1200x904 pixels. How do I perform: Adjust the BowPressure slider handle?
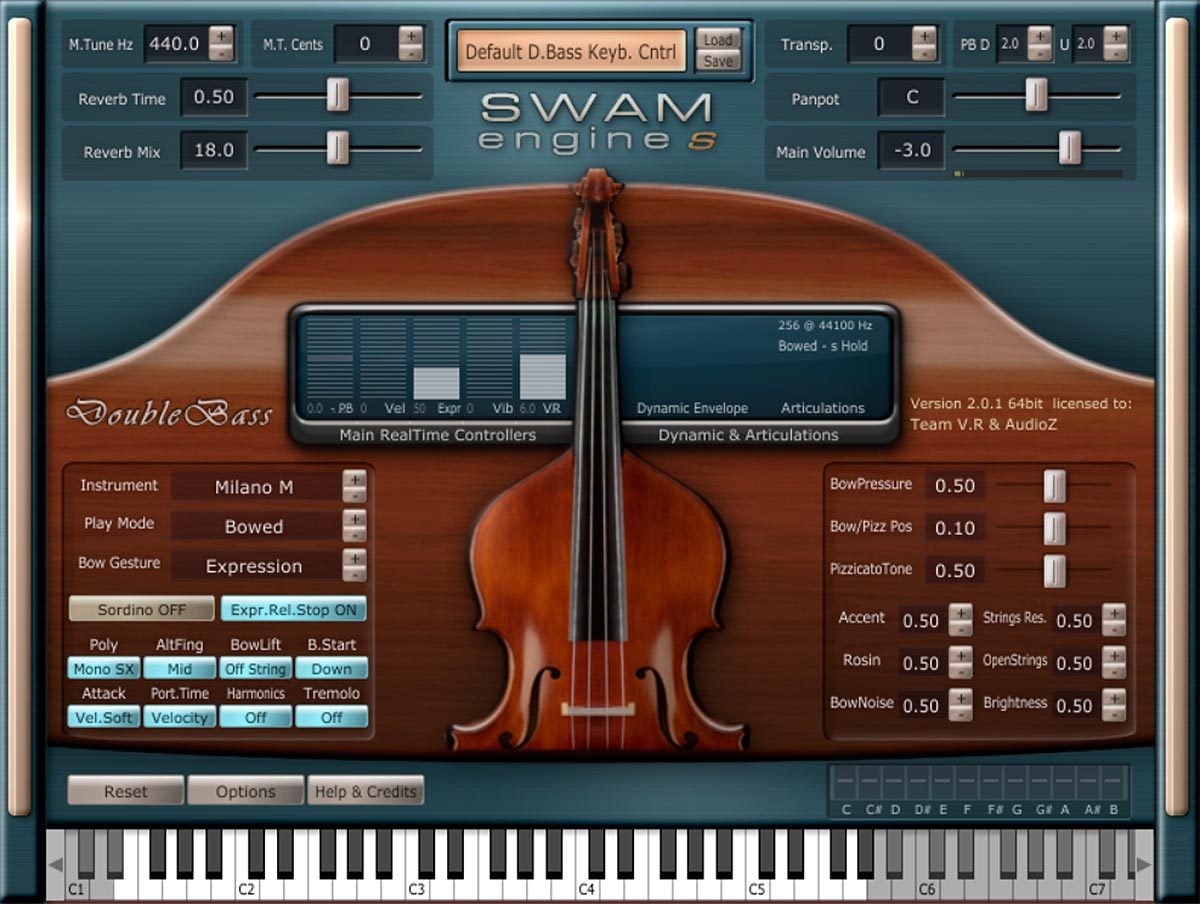coord(1055,485)
